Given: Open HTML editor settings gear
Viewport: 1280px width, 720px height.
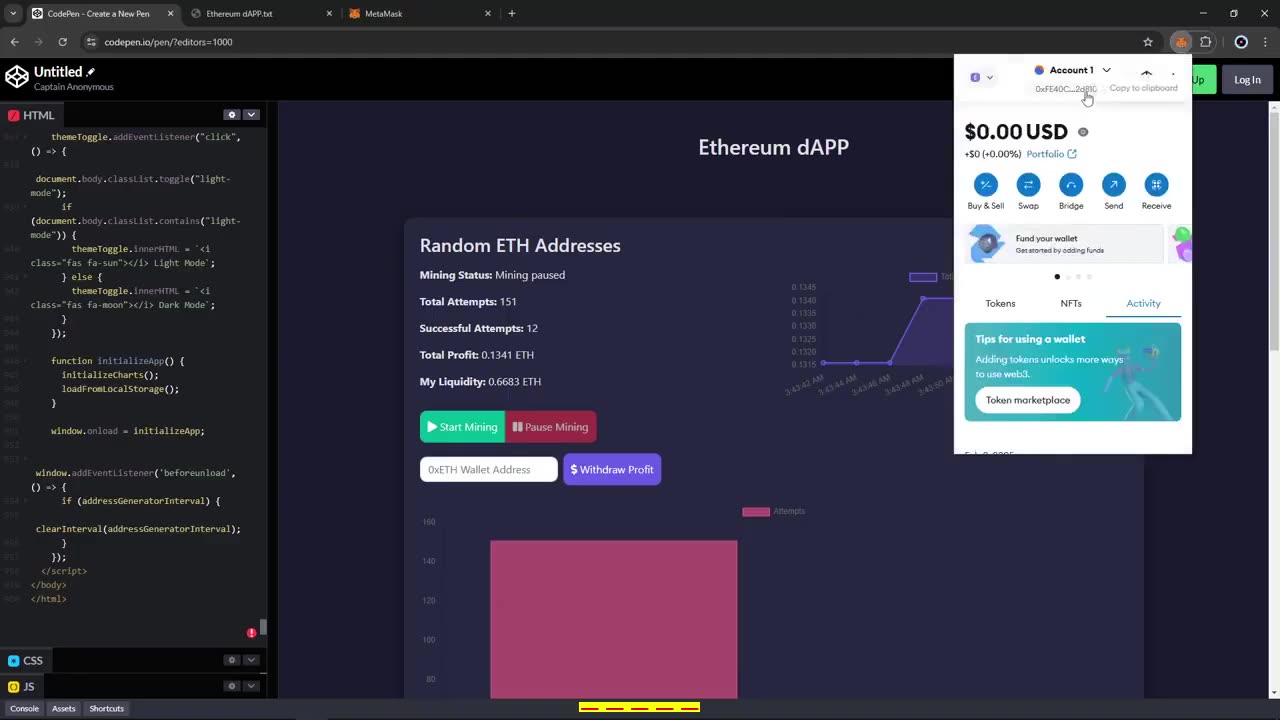Looking at the screenshot, I should 232,115.
